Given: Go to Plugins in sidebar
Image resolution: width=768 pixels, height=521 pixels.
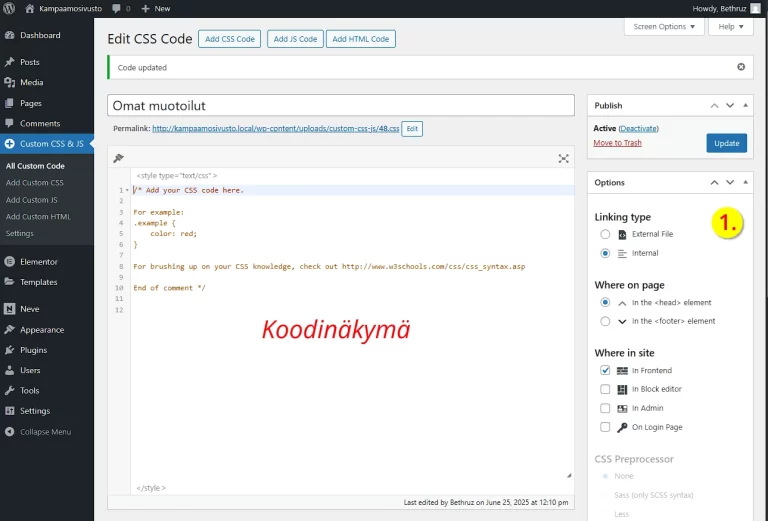Looking at the screenshot, I should pos(33,350).
